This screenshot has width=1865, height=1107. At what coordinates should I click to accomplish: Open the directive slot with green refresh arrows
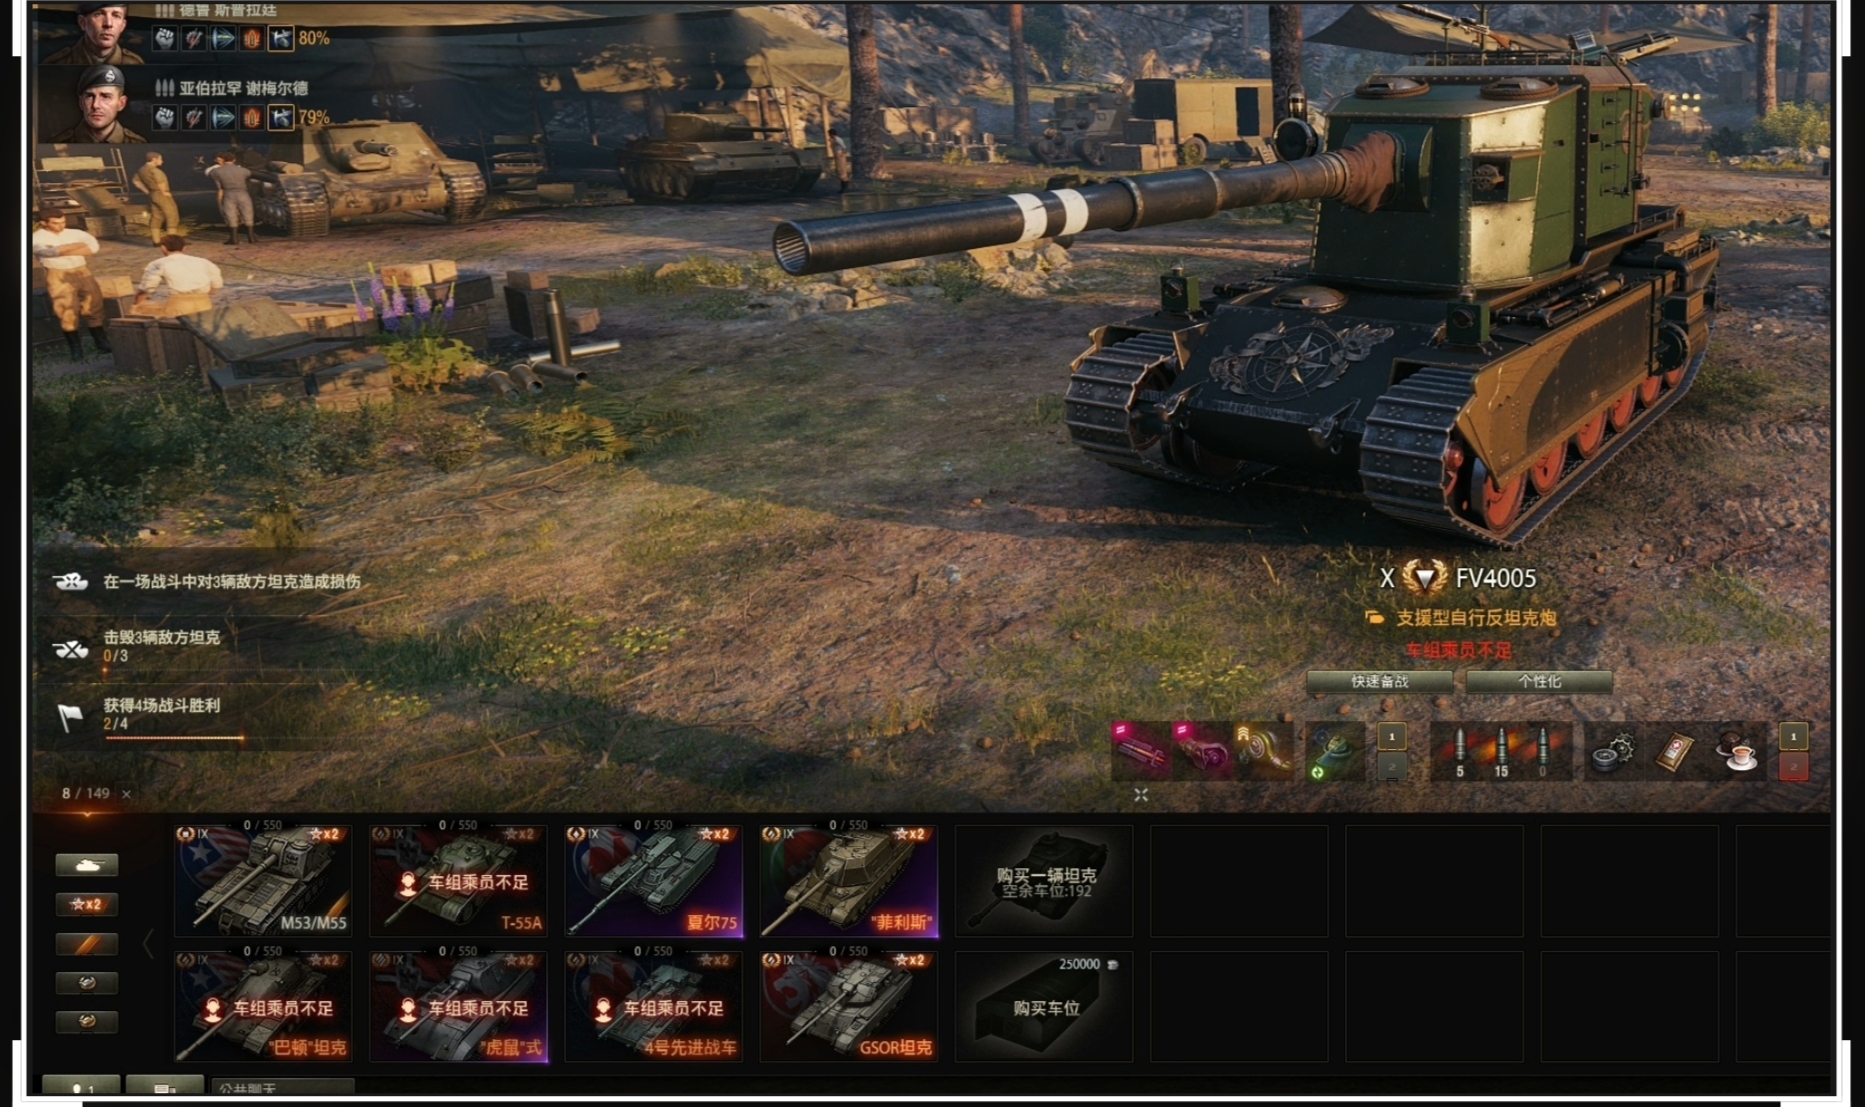tap(1334, 752)
